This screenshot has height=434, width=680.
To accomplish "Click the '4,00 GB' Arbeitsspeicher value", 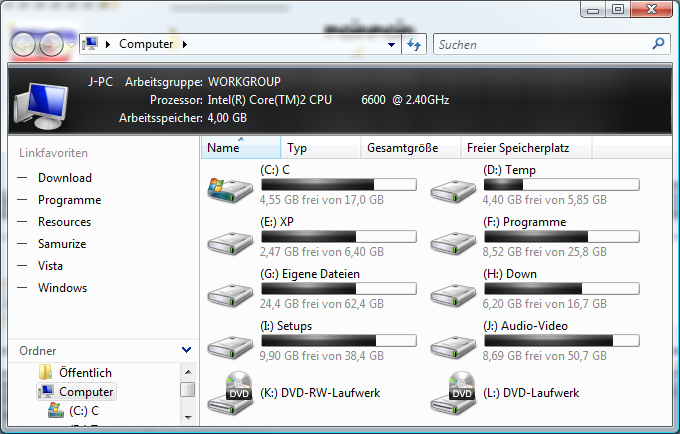I will point(227,118).
